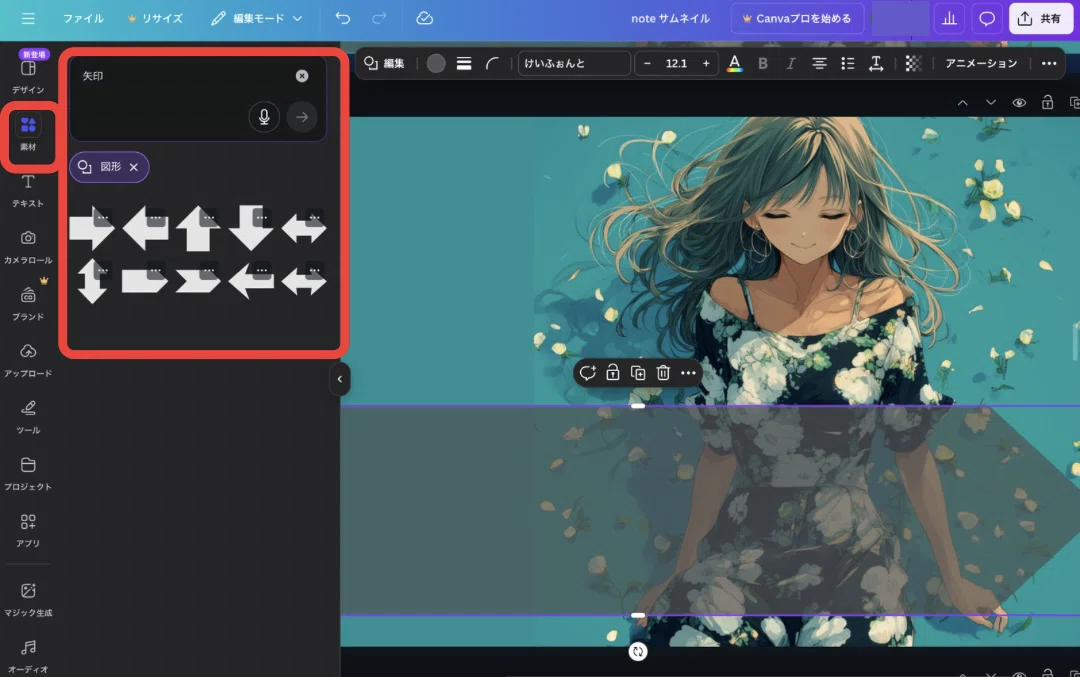Move page down with chevron
This screenshot has height=677, width=1080.
(990, 103)
